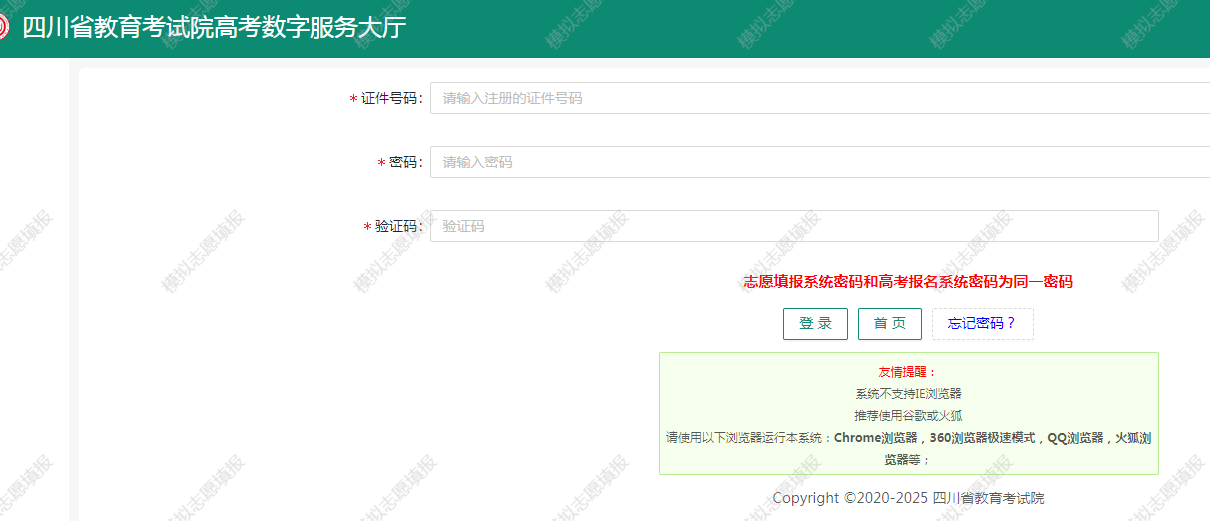Click the 证件号码 field label
Screen dimensions: 1210x521
pyautogui.click(x=391, y=99)
